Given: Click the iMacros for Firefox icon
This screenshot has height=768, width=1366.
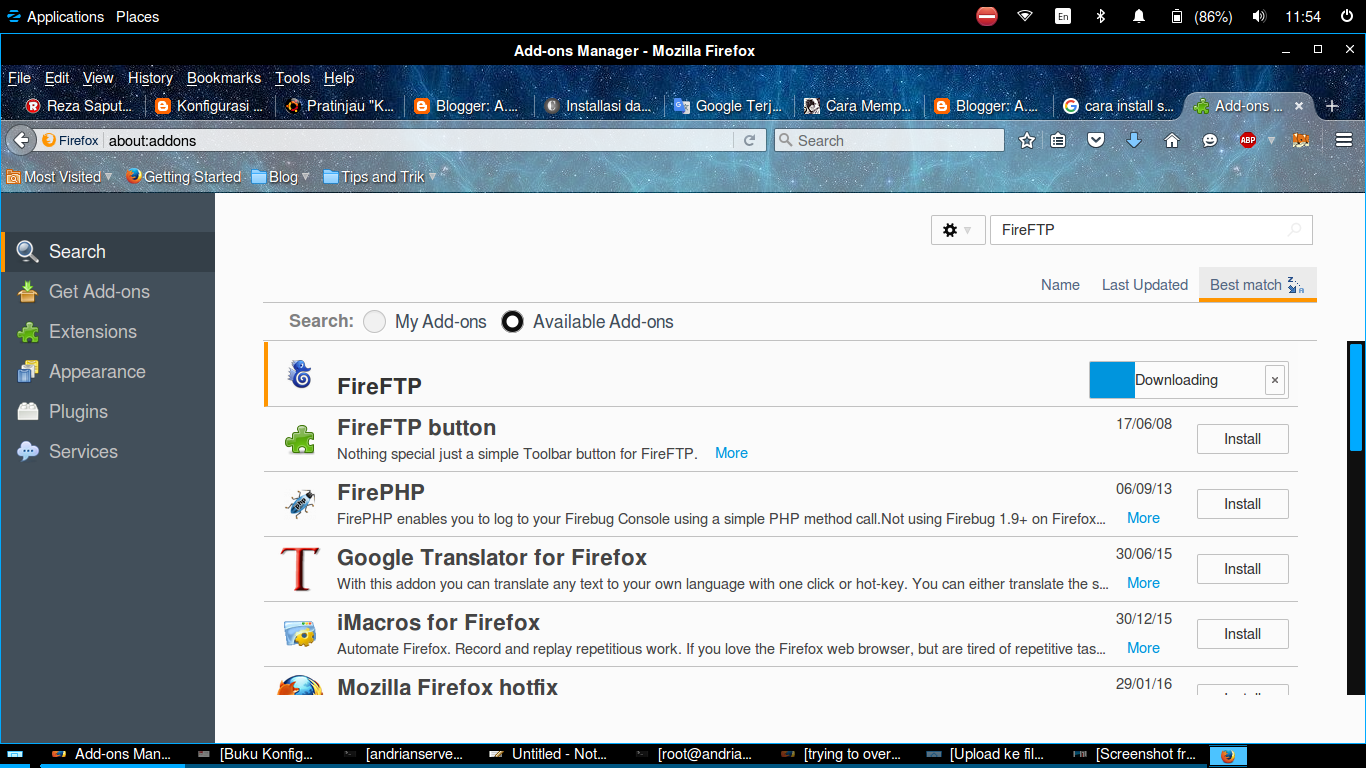Looking at the screenshot, I should [300, 633].
